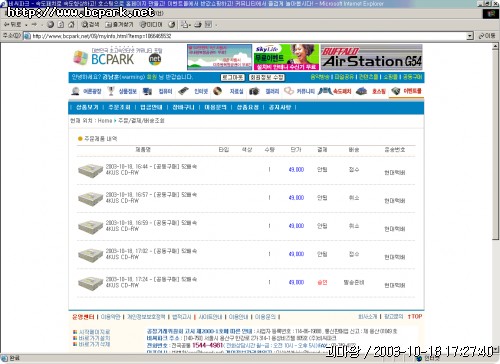500x364 pixels.
Task: Click the red 승인 status on the 17:24 order
Action: tap(322, 282)
